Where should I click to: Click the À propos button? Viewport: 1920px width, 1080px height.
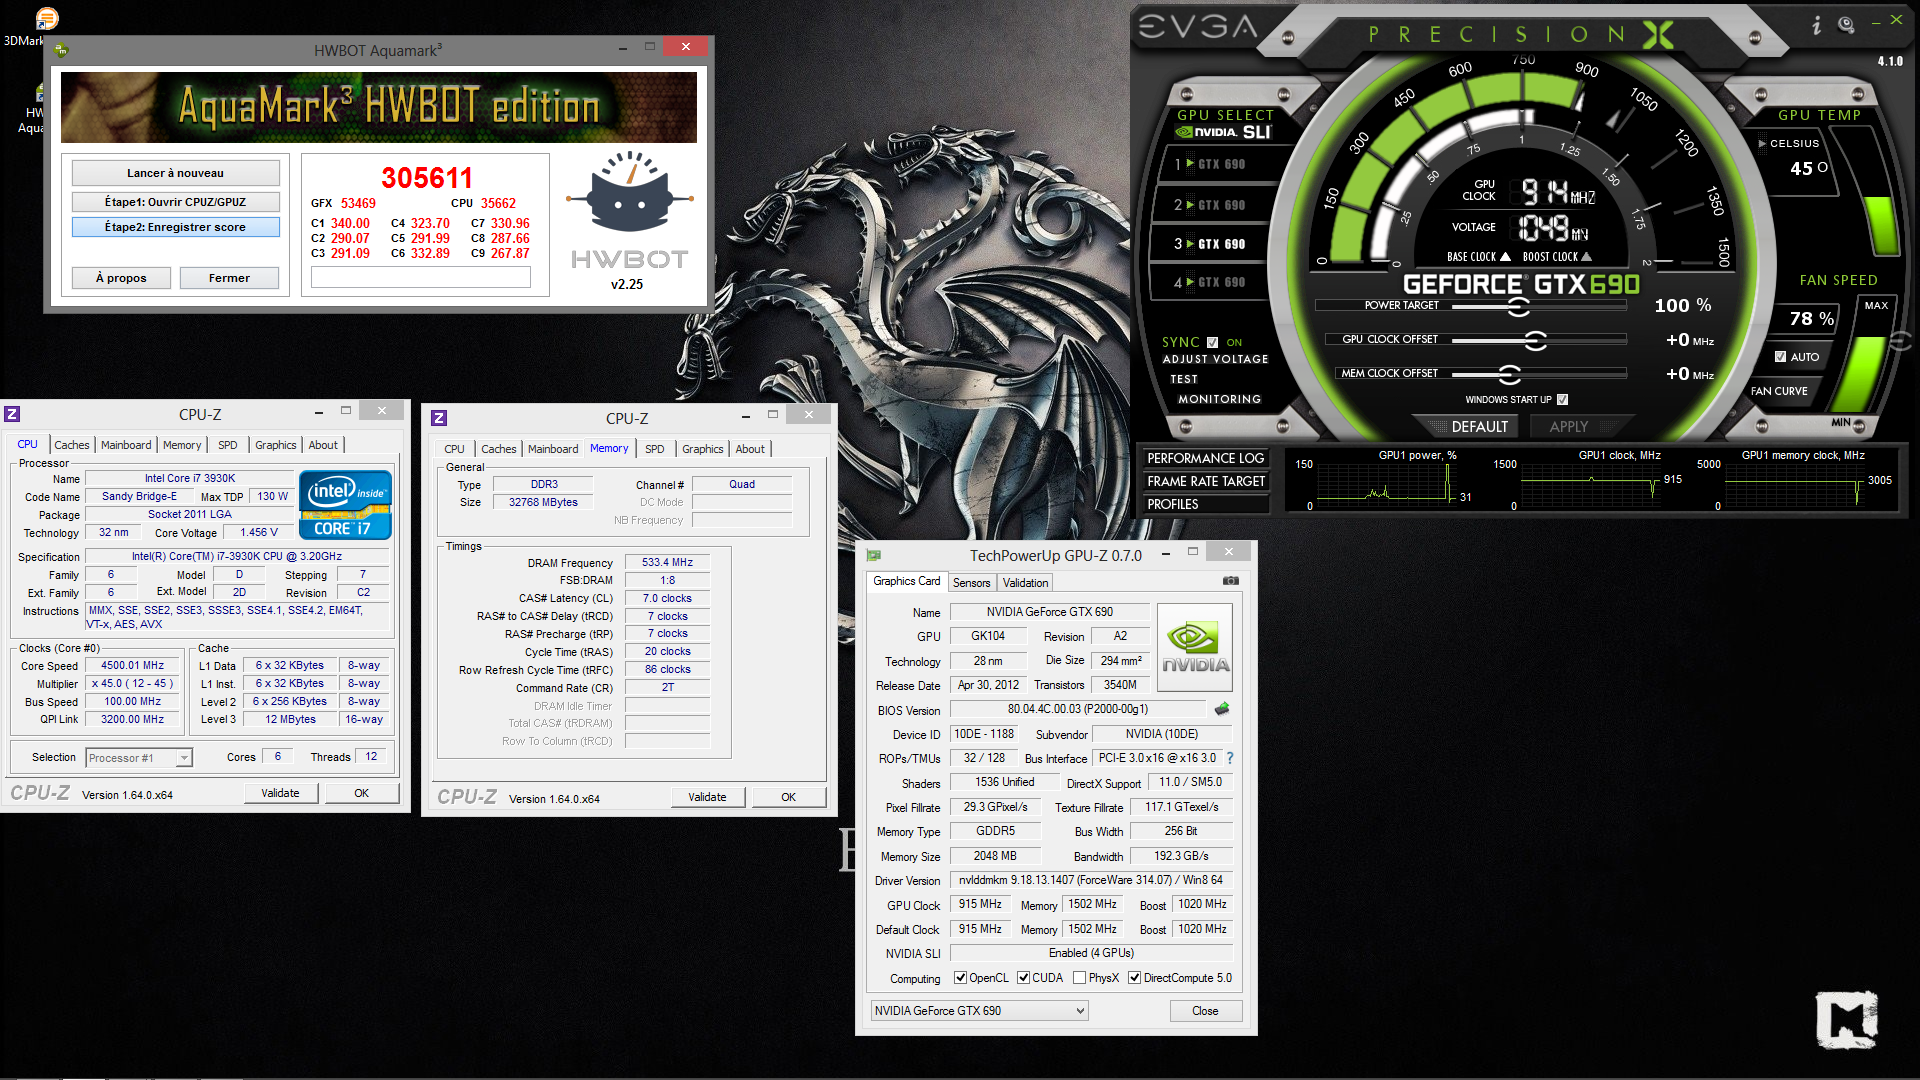pyautogui.click(x=121, y=278)
